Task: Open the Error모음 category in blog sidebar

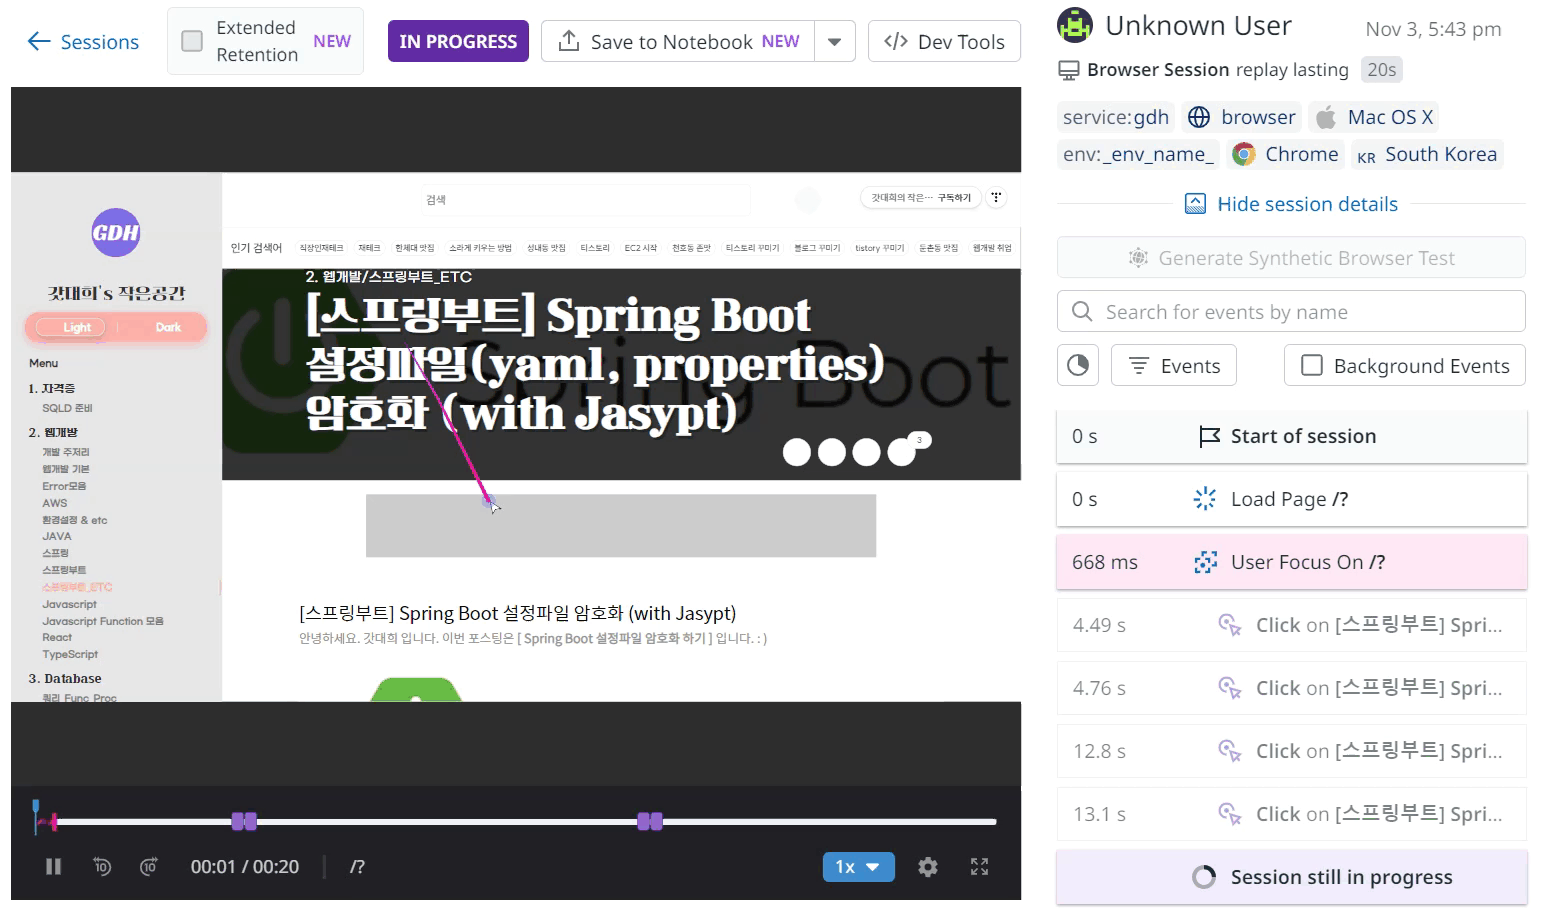Action: coord(64,486)
